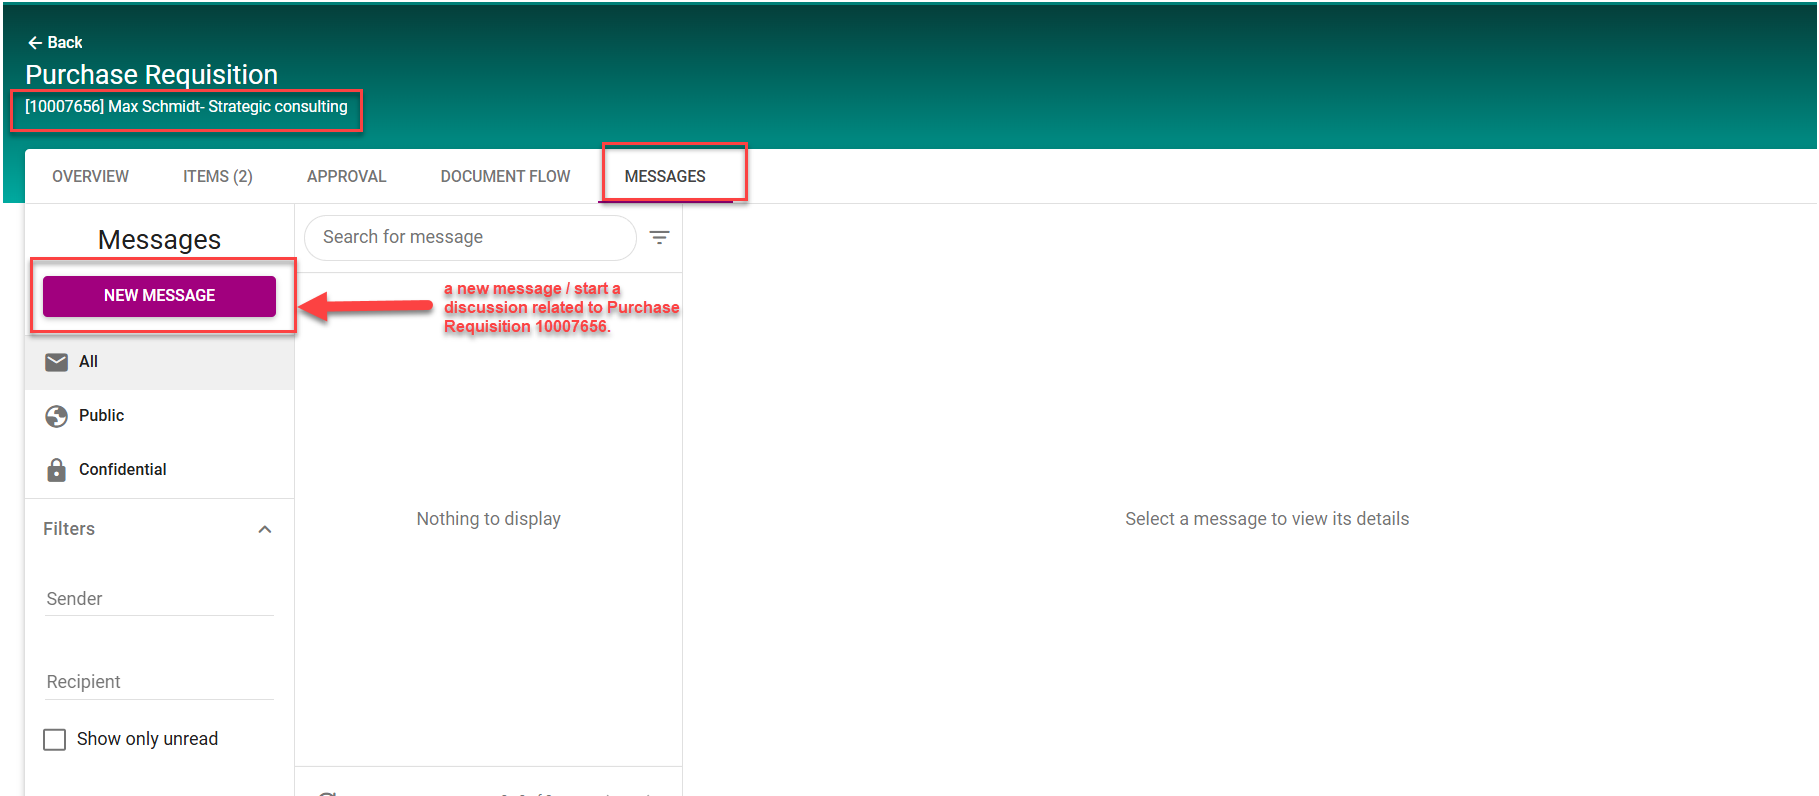Click the requisition 10007656 Max Schmidt subtitle
1819x796 pixels.
click(x=186, y=107)
